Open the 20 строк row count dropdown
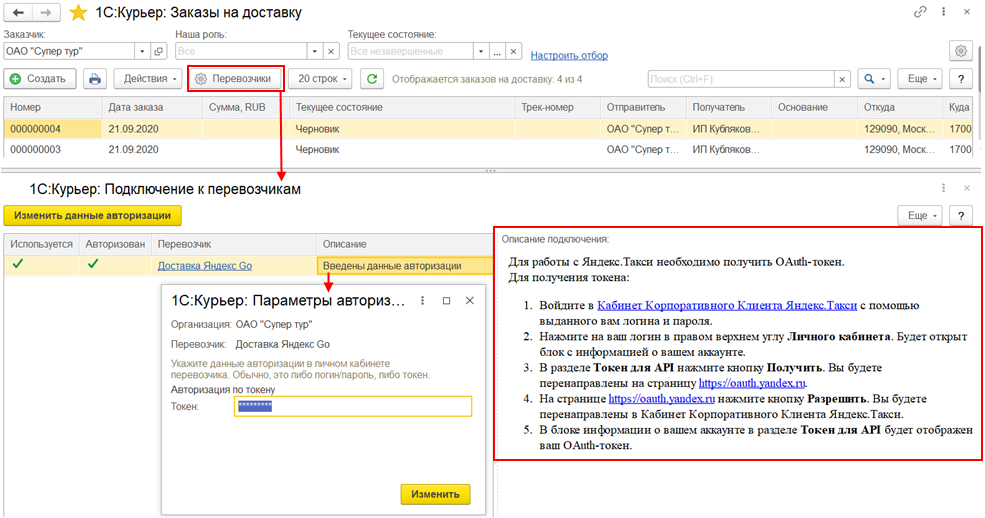 click(x=320, y=78)
